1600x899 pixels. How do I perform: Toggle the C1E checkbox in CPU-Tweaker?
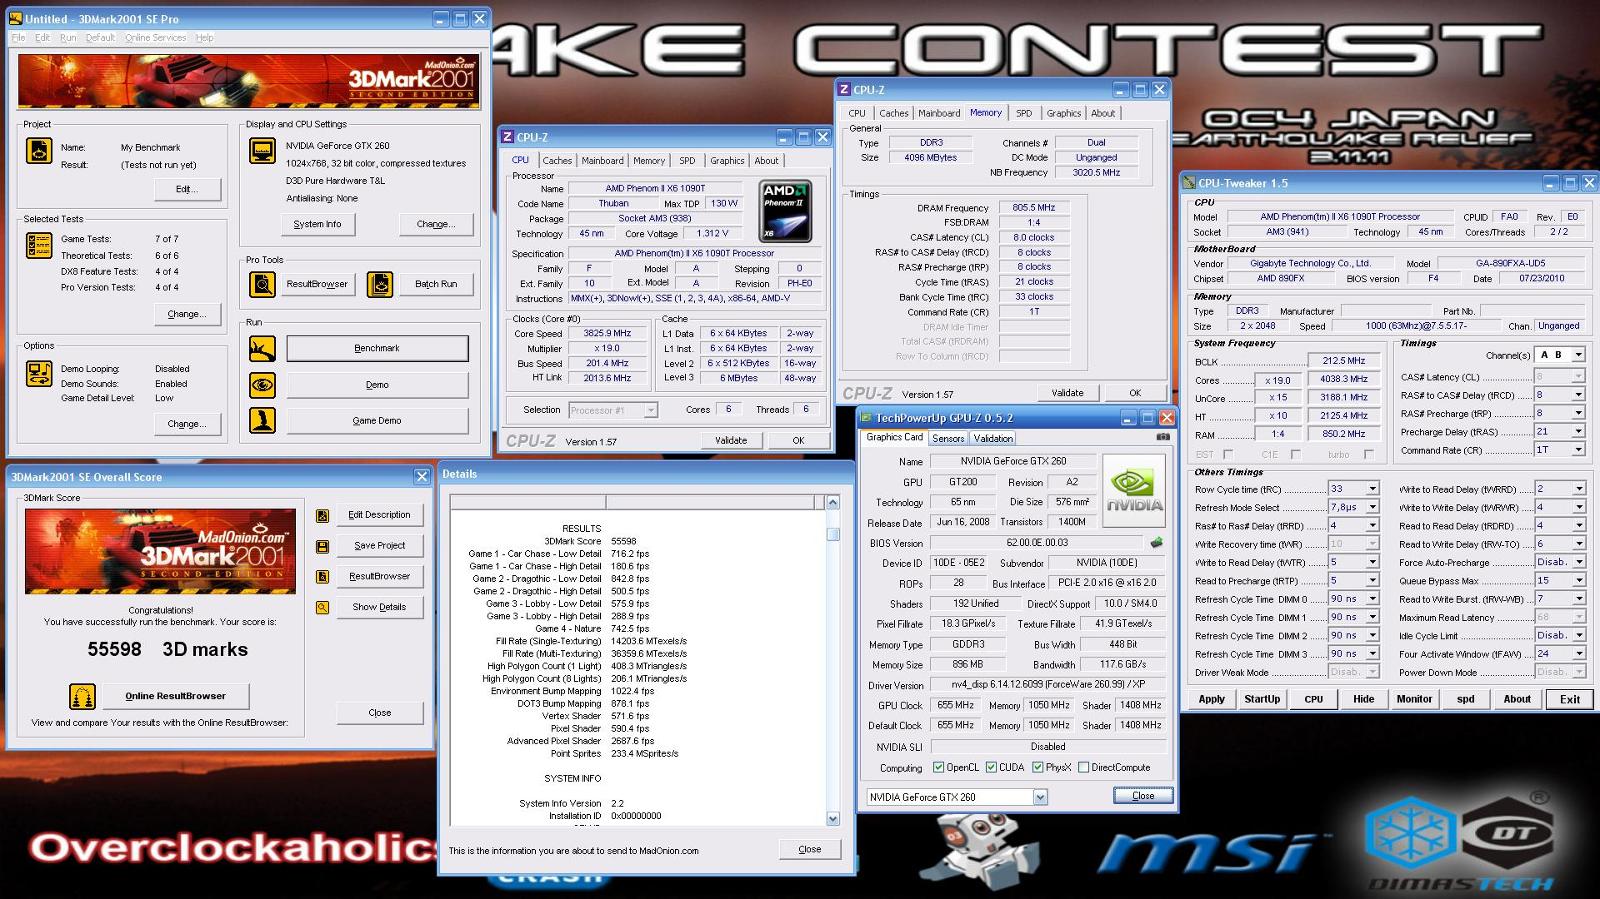pyautogui.click(x=1296, y=455)
